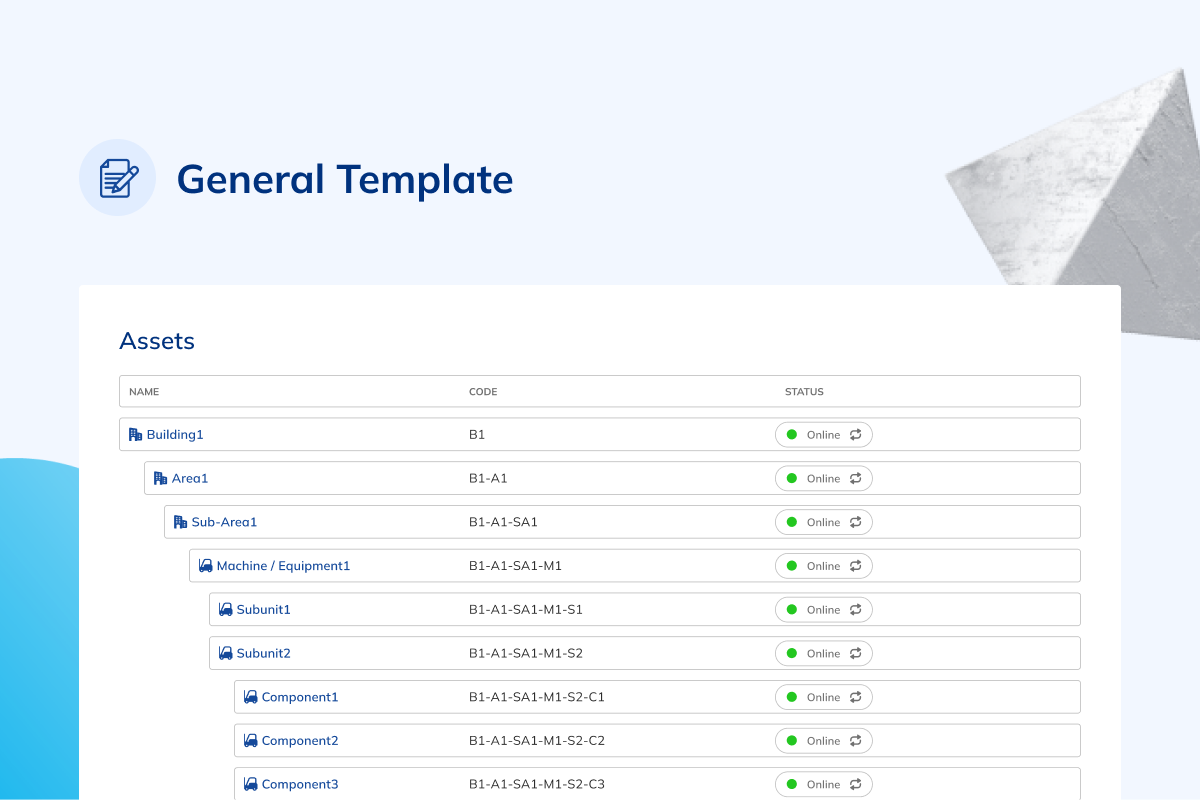Image resolution: width=1200 pixels, height=800 pixels.
Task: Click the Online status text for Component3
Action: [x=824, y=784]
